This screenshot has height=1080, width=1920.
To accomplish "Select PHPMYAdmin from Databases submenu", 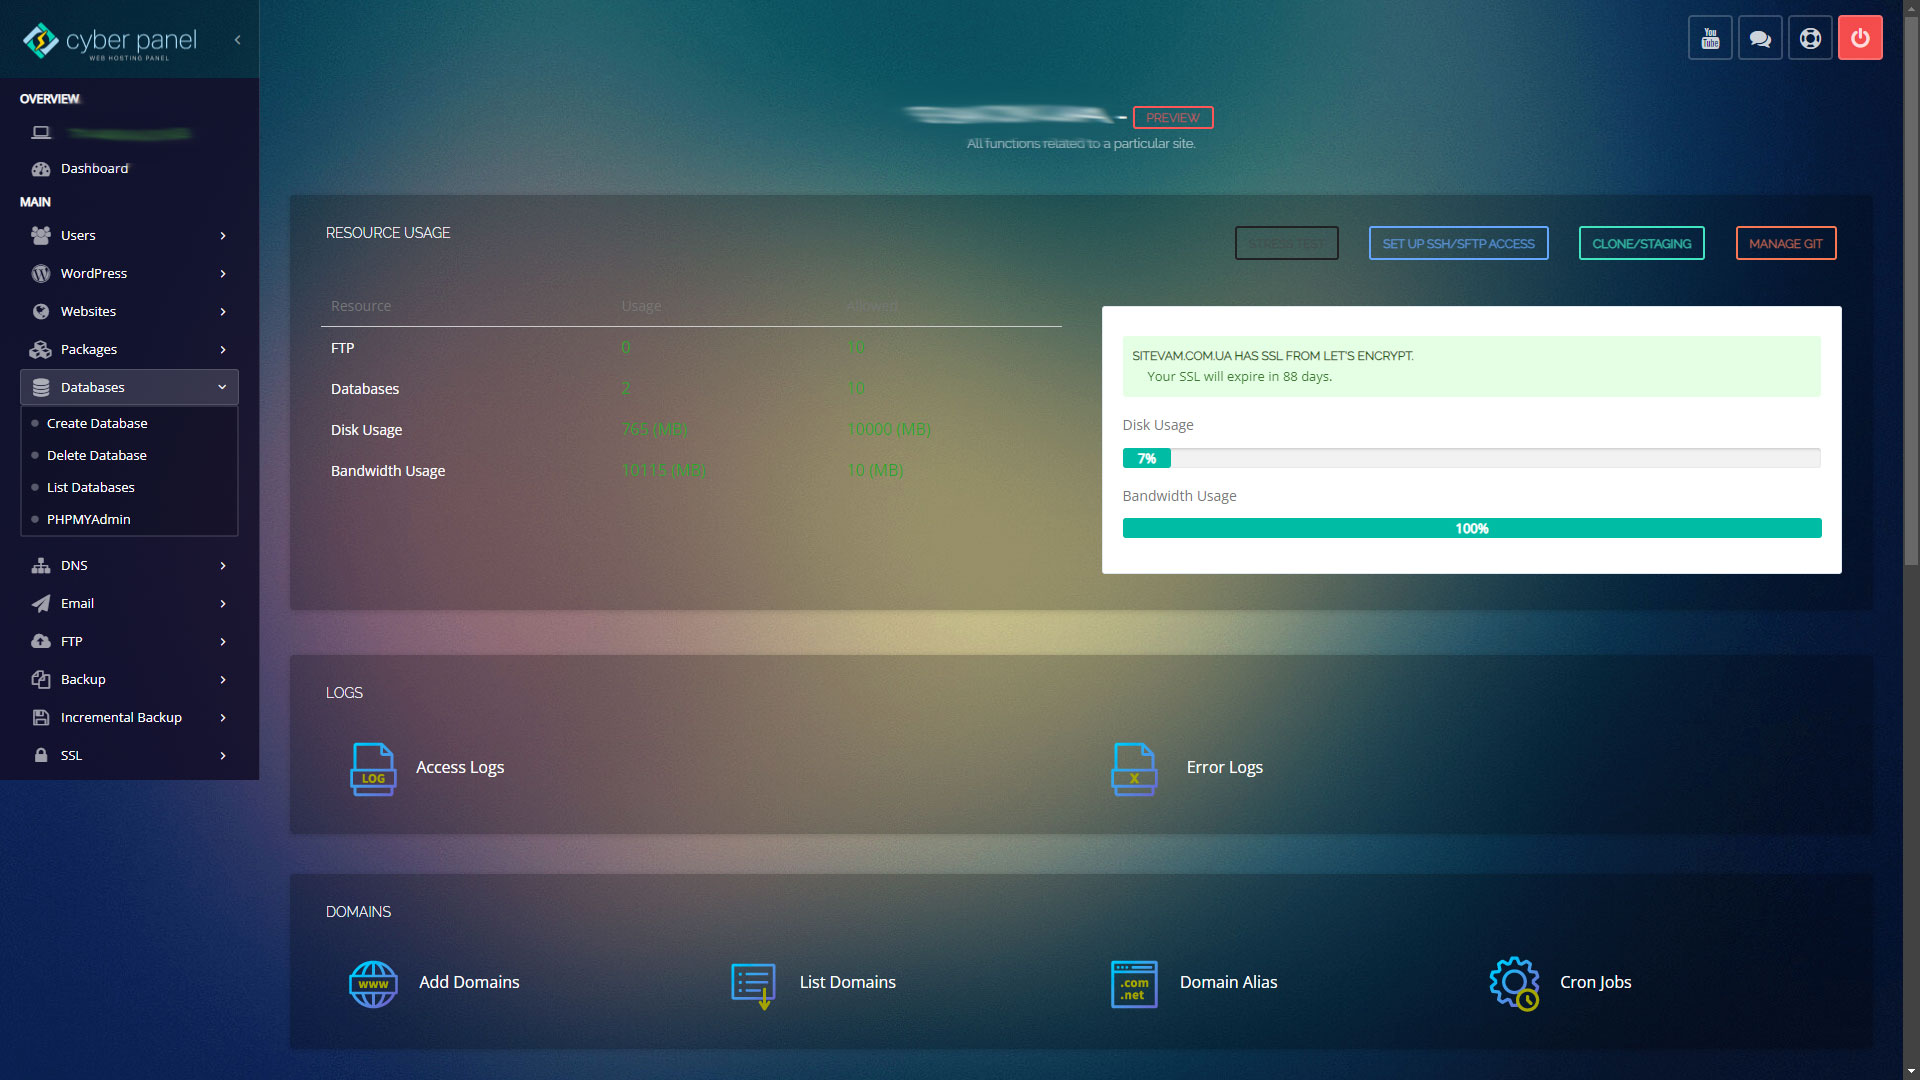I will coord(88,519).
